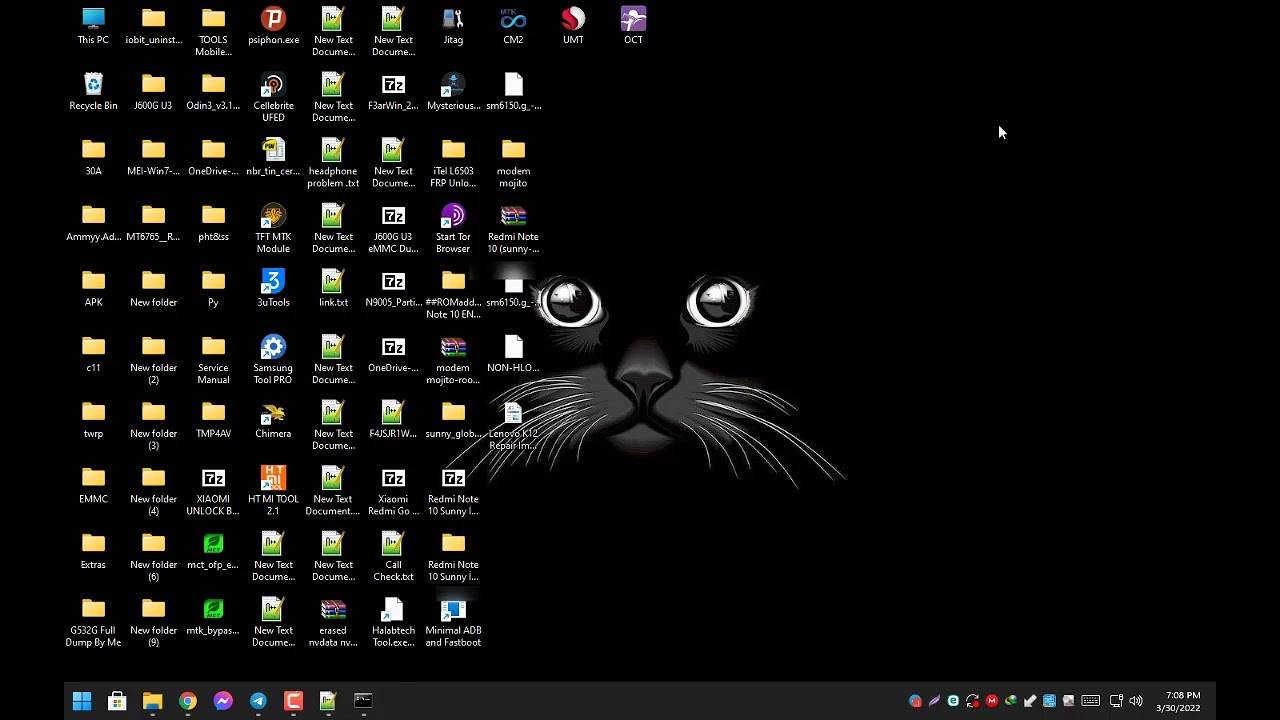1280x720 pixels.
Task: Open the Odin3_v3.1... folder
Action: 213,92
